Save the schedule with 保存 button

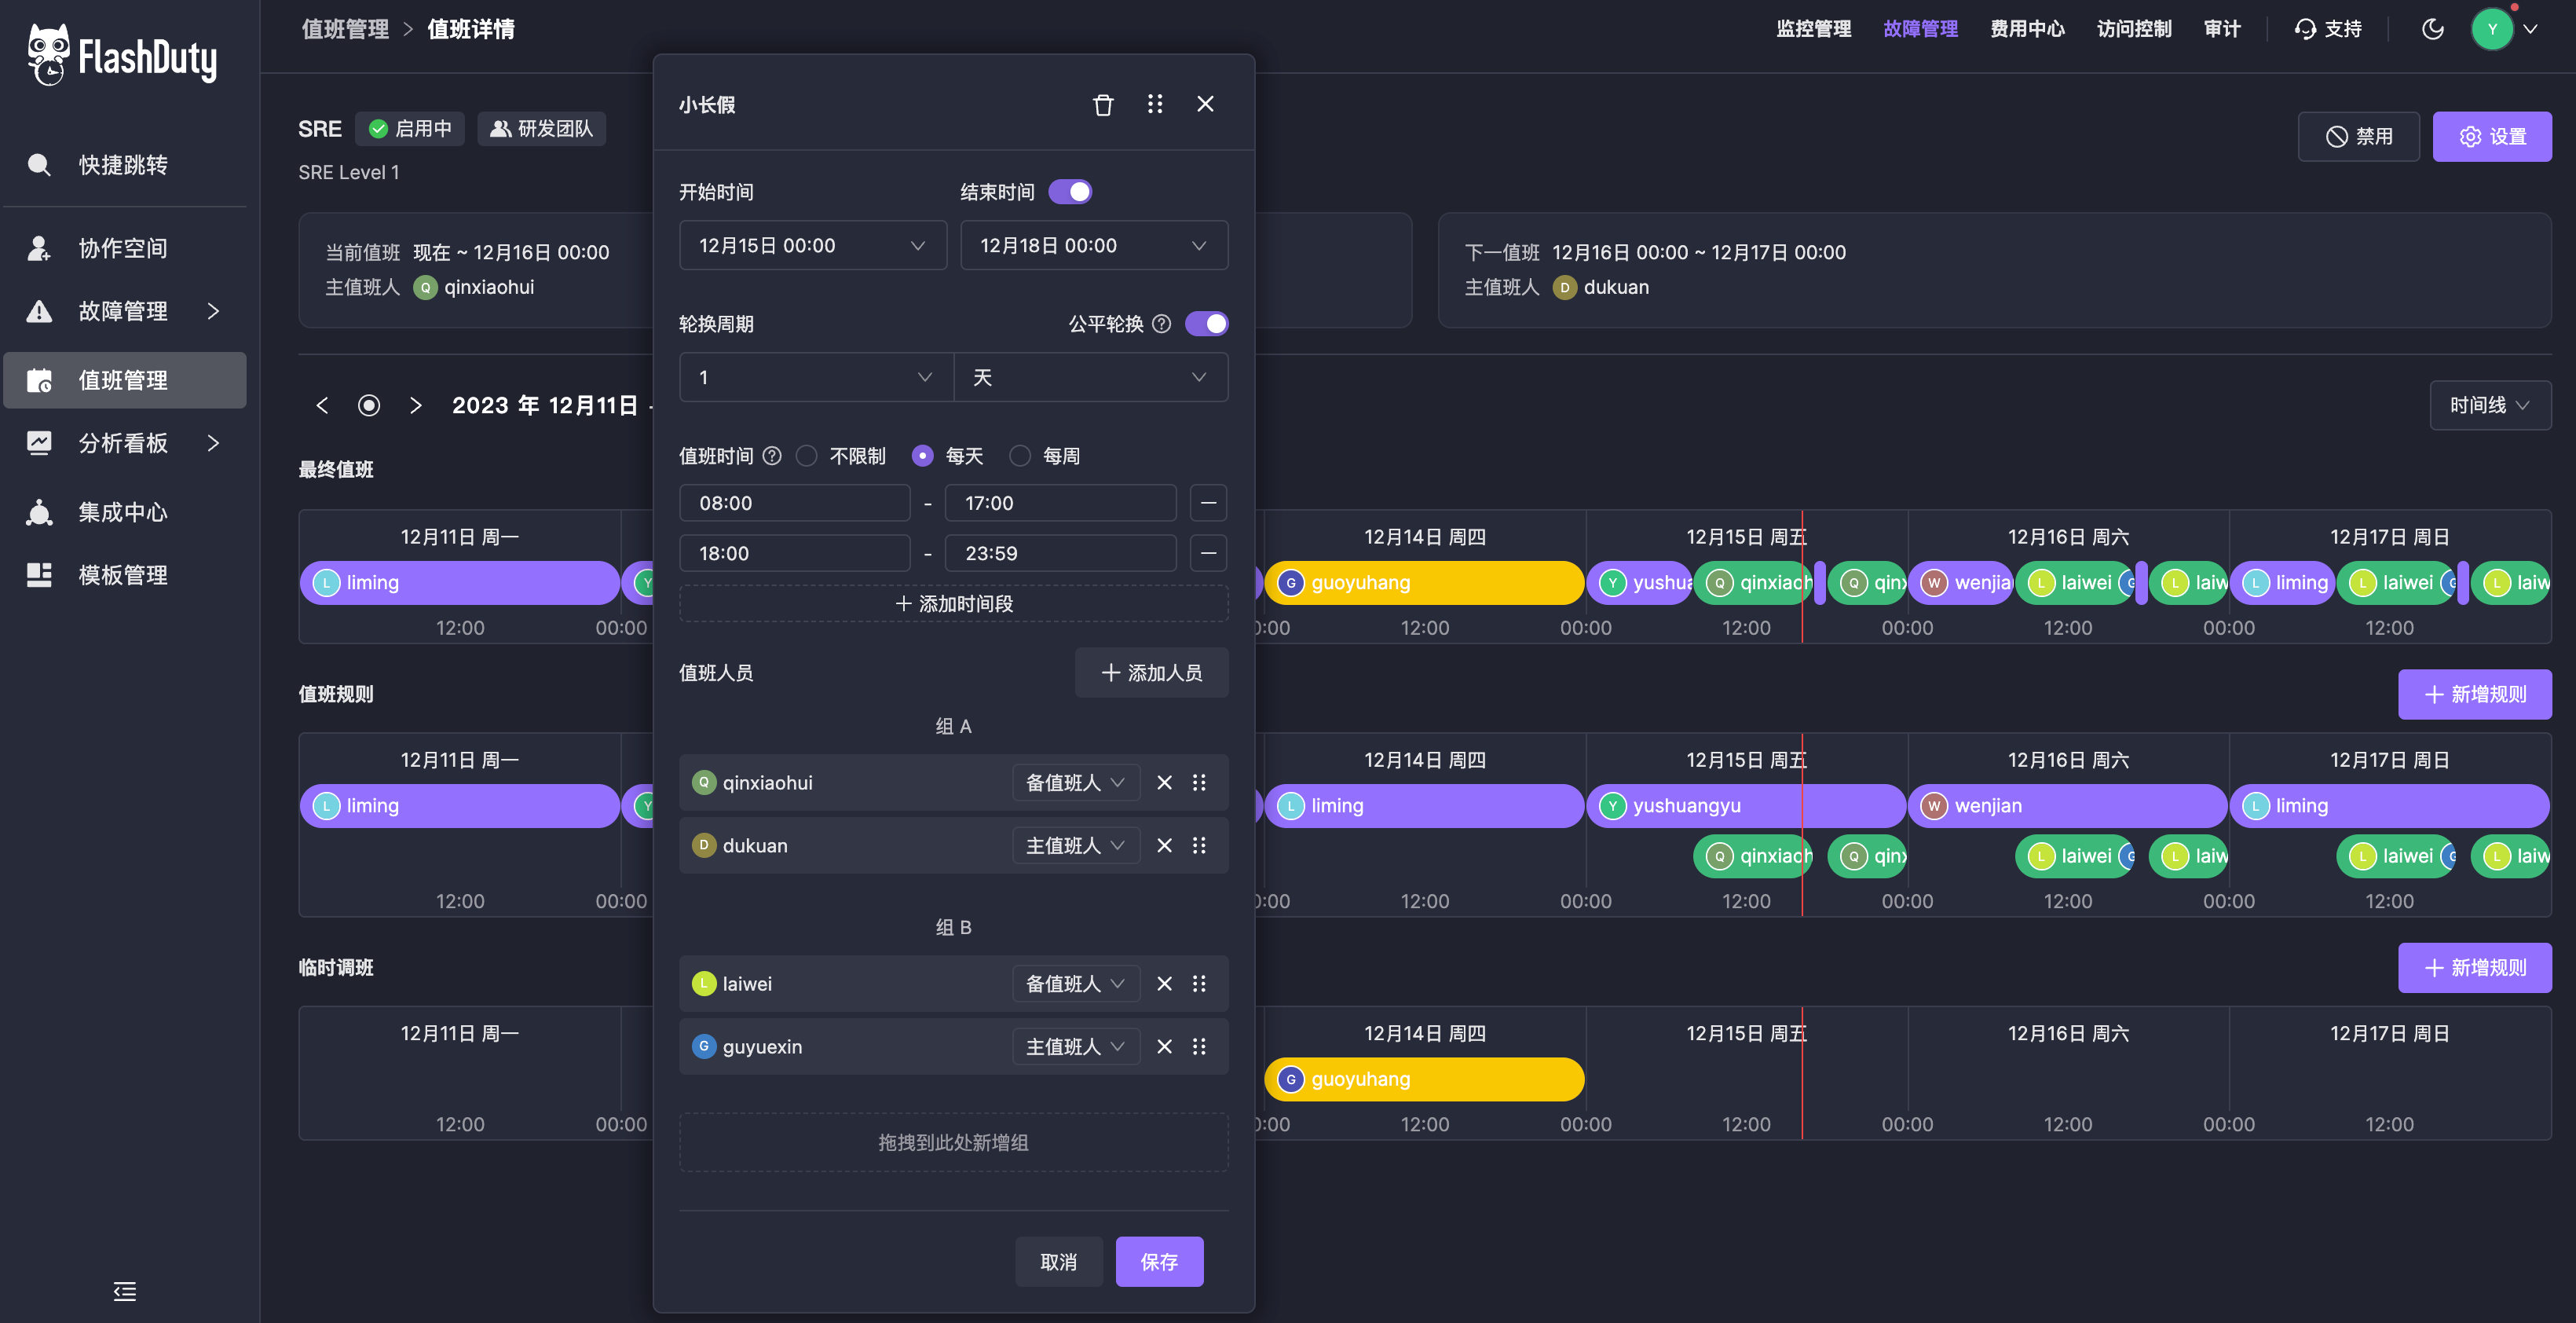[x=1159, y=1261]
